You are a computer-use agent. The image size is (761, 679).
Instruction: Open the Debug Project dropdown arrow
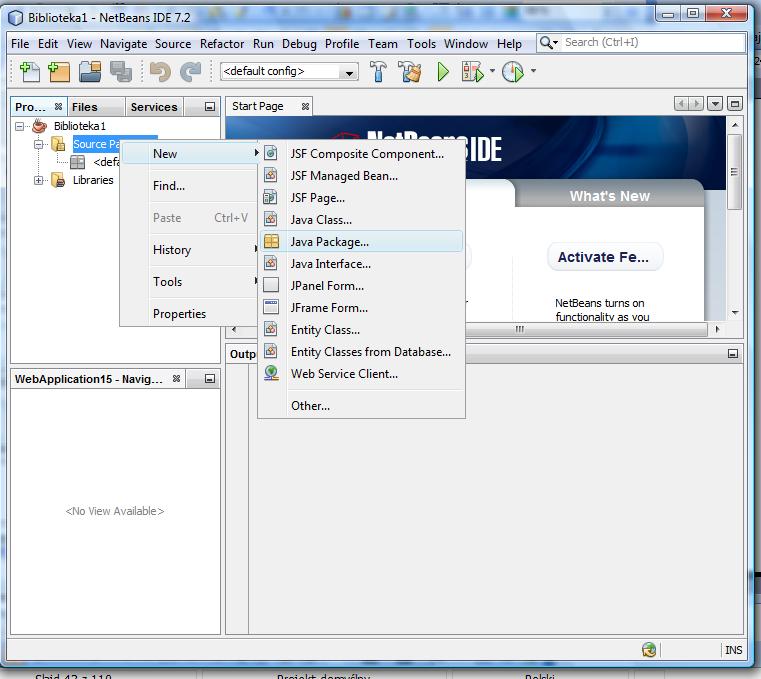click(492, 71)
